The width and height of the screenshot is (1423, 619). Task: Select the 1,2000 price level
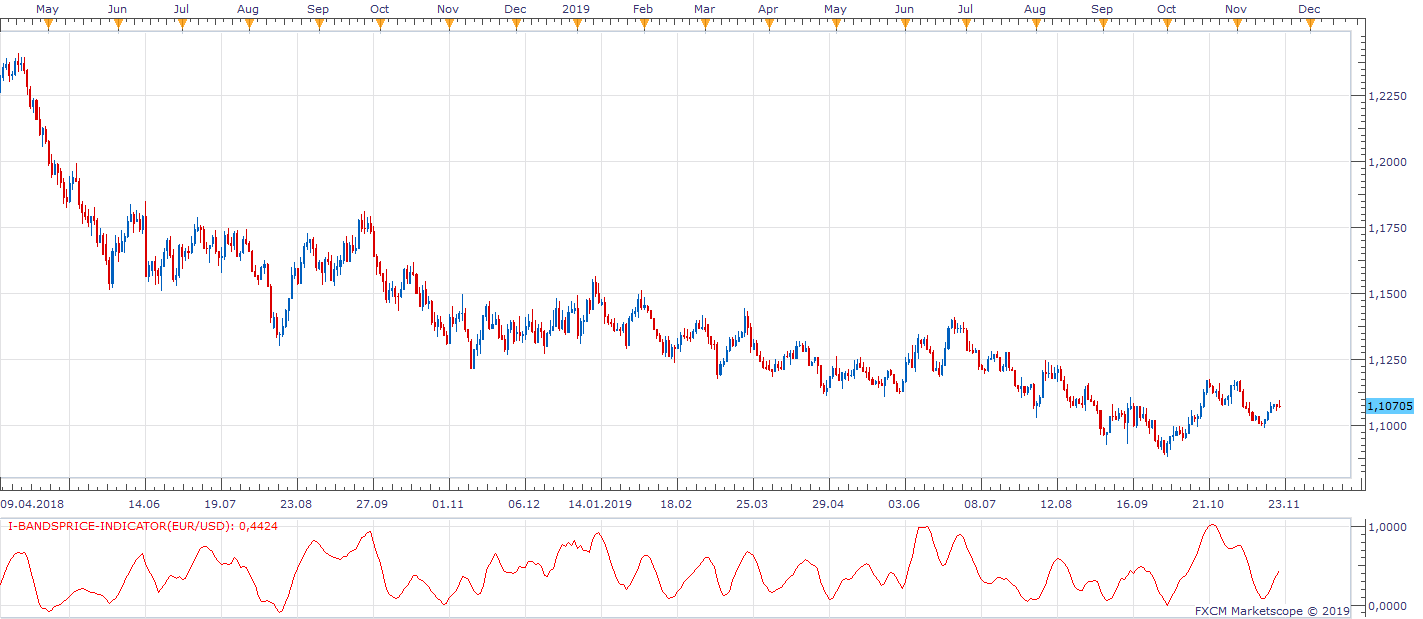(x=1386, y=162)
